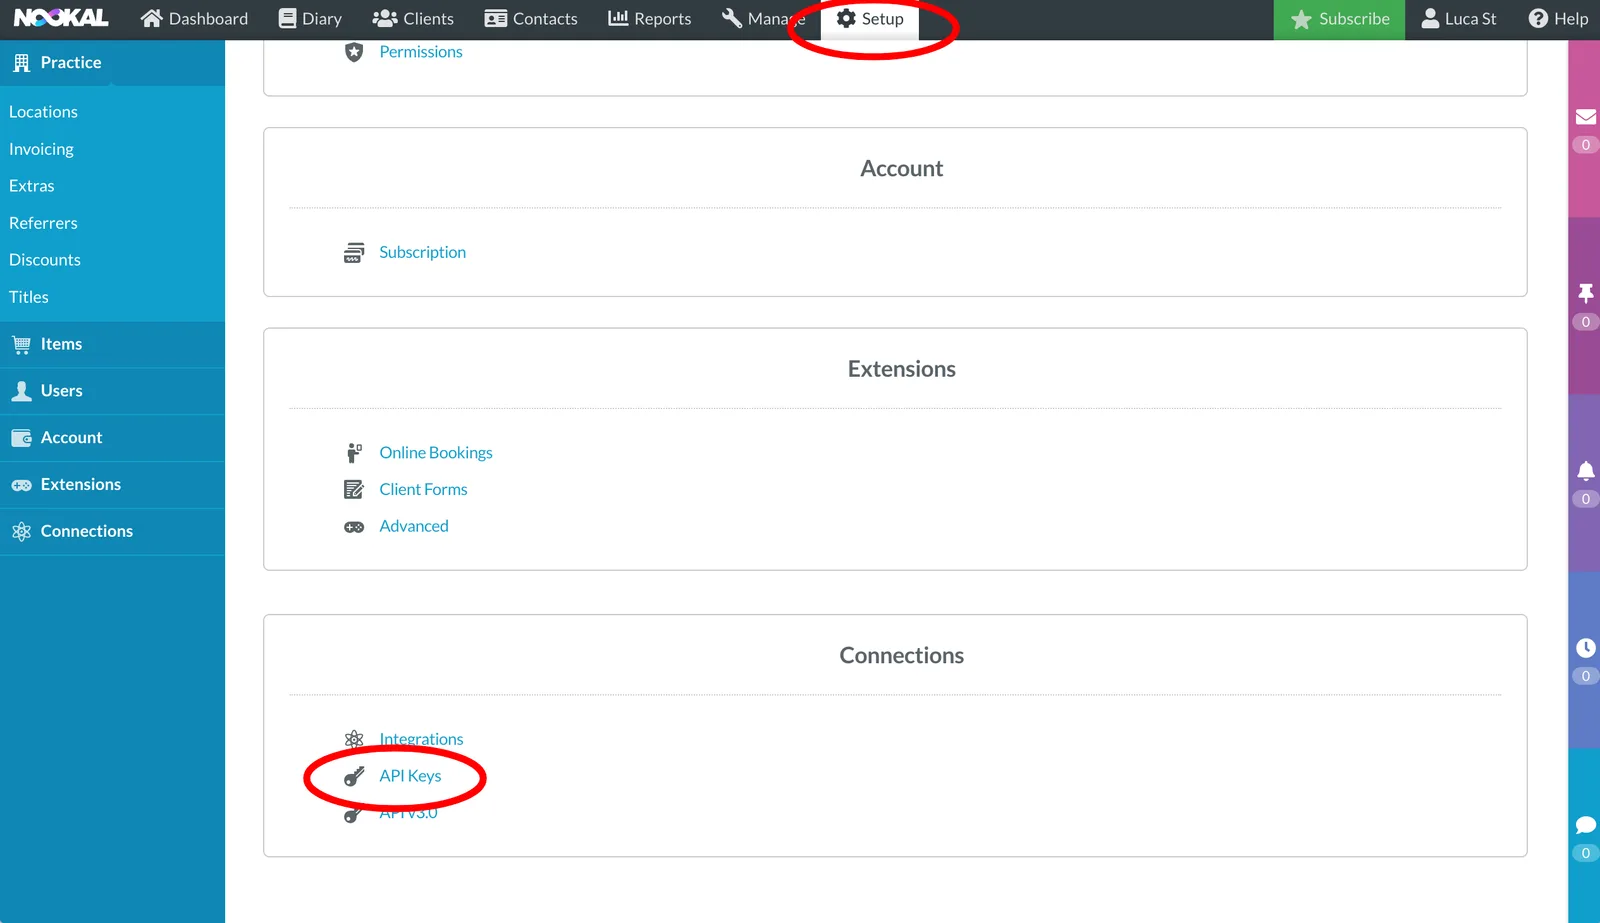Expand the Items sidebar section
Screen dimensions: 1600x923
[x=112, y=344]
